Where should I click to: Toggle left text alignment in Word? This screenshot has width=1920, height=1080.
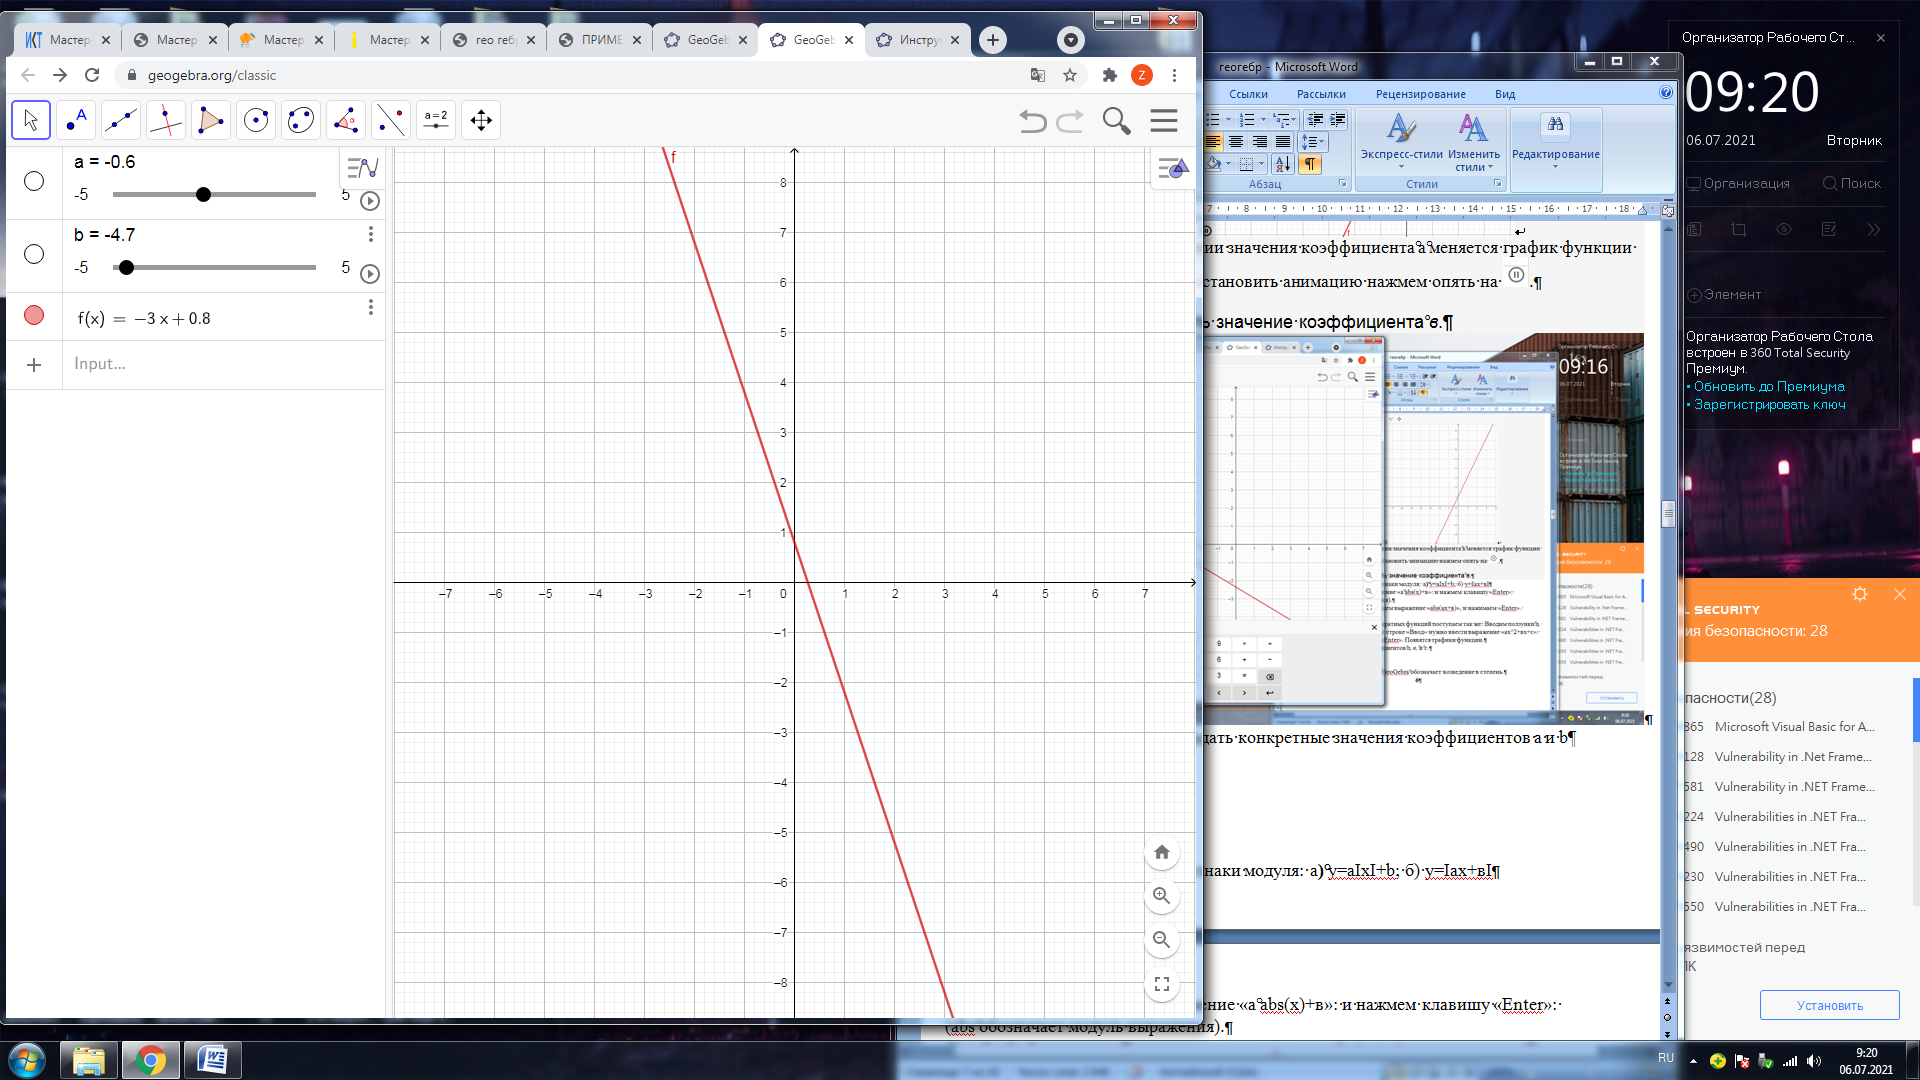pos(1214,142)
